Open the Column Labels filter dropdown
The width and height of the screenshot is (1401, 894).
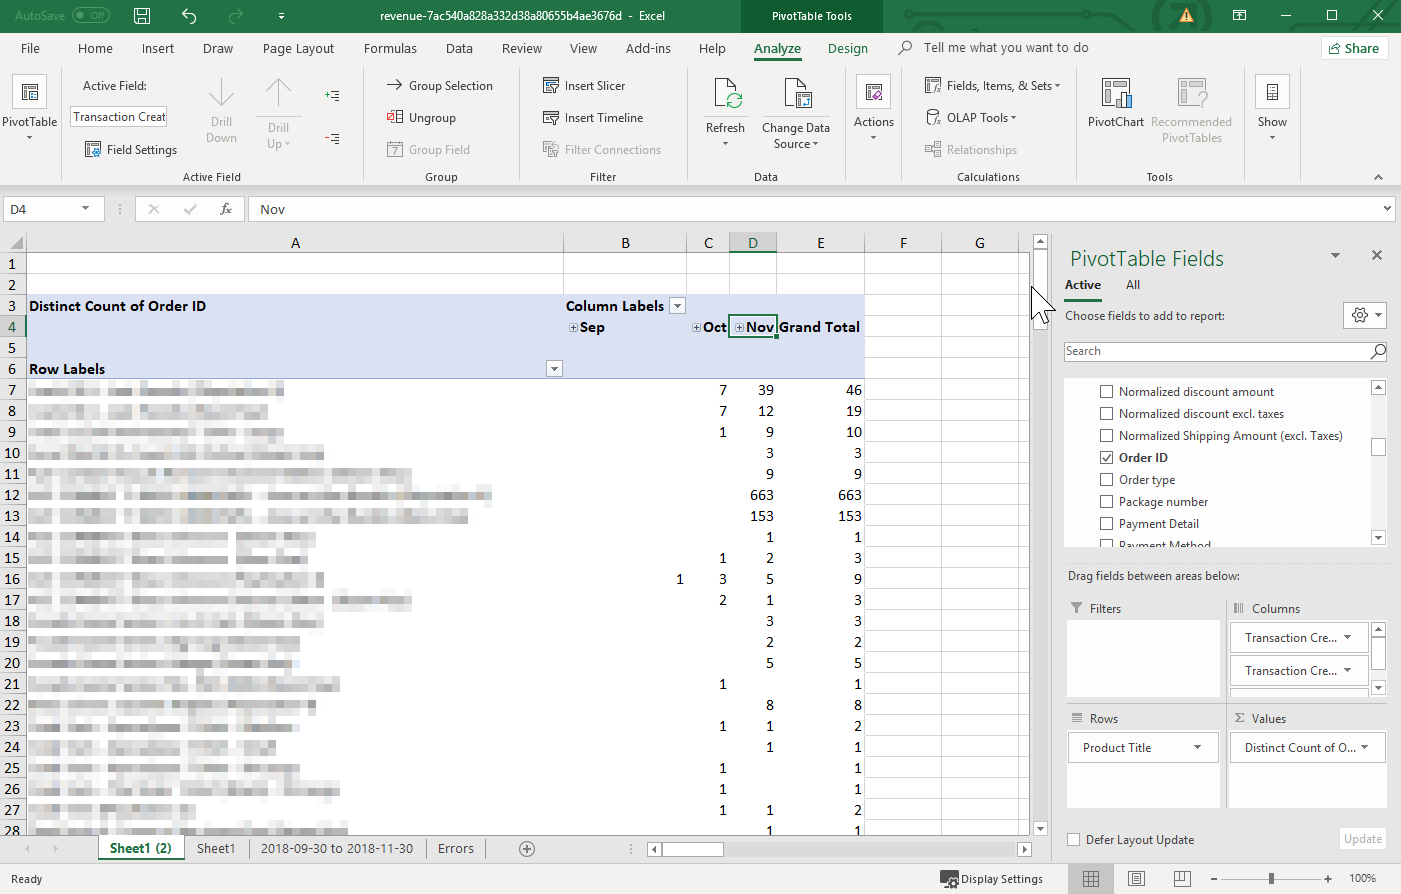point(677,306)
